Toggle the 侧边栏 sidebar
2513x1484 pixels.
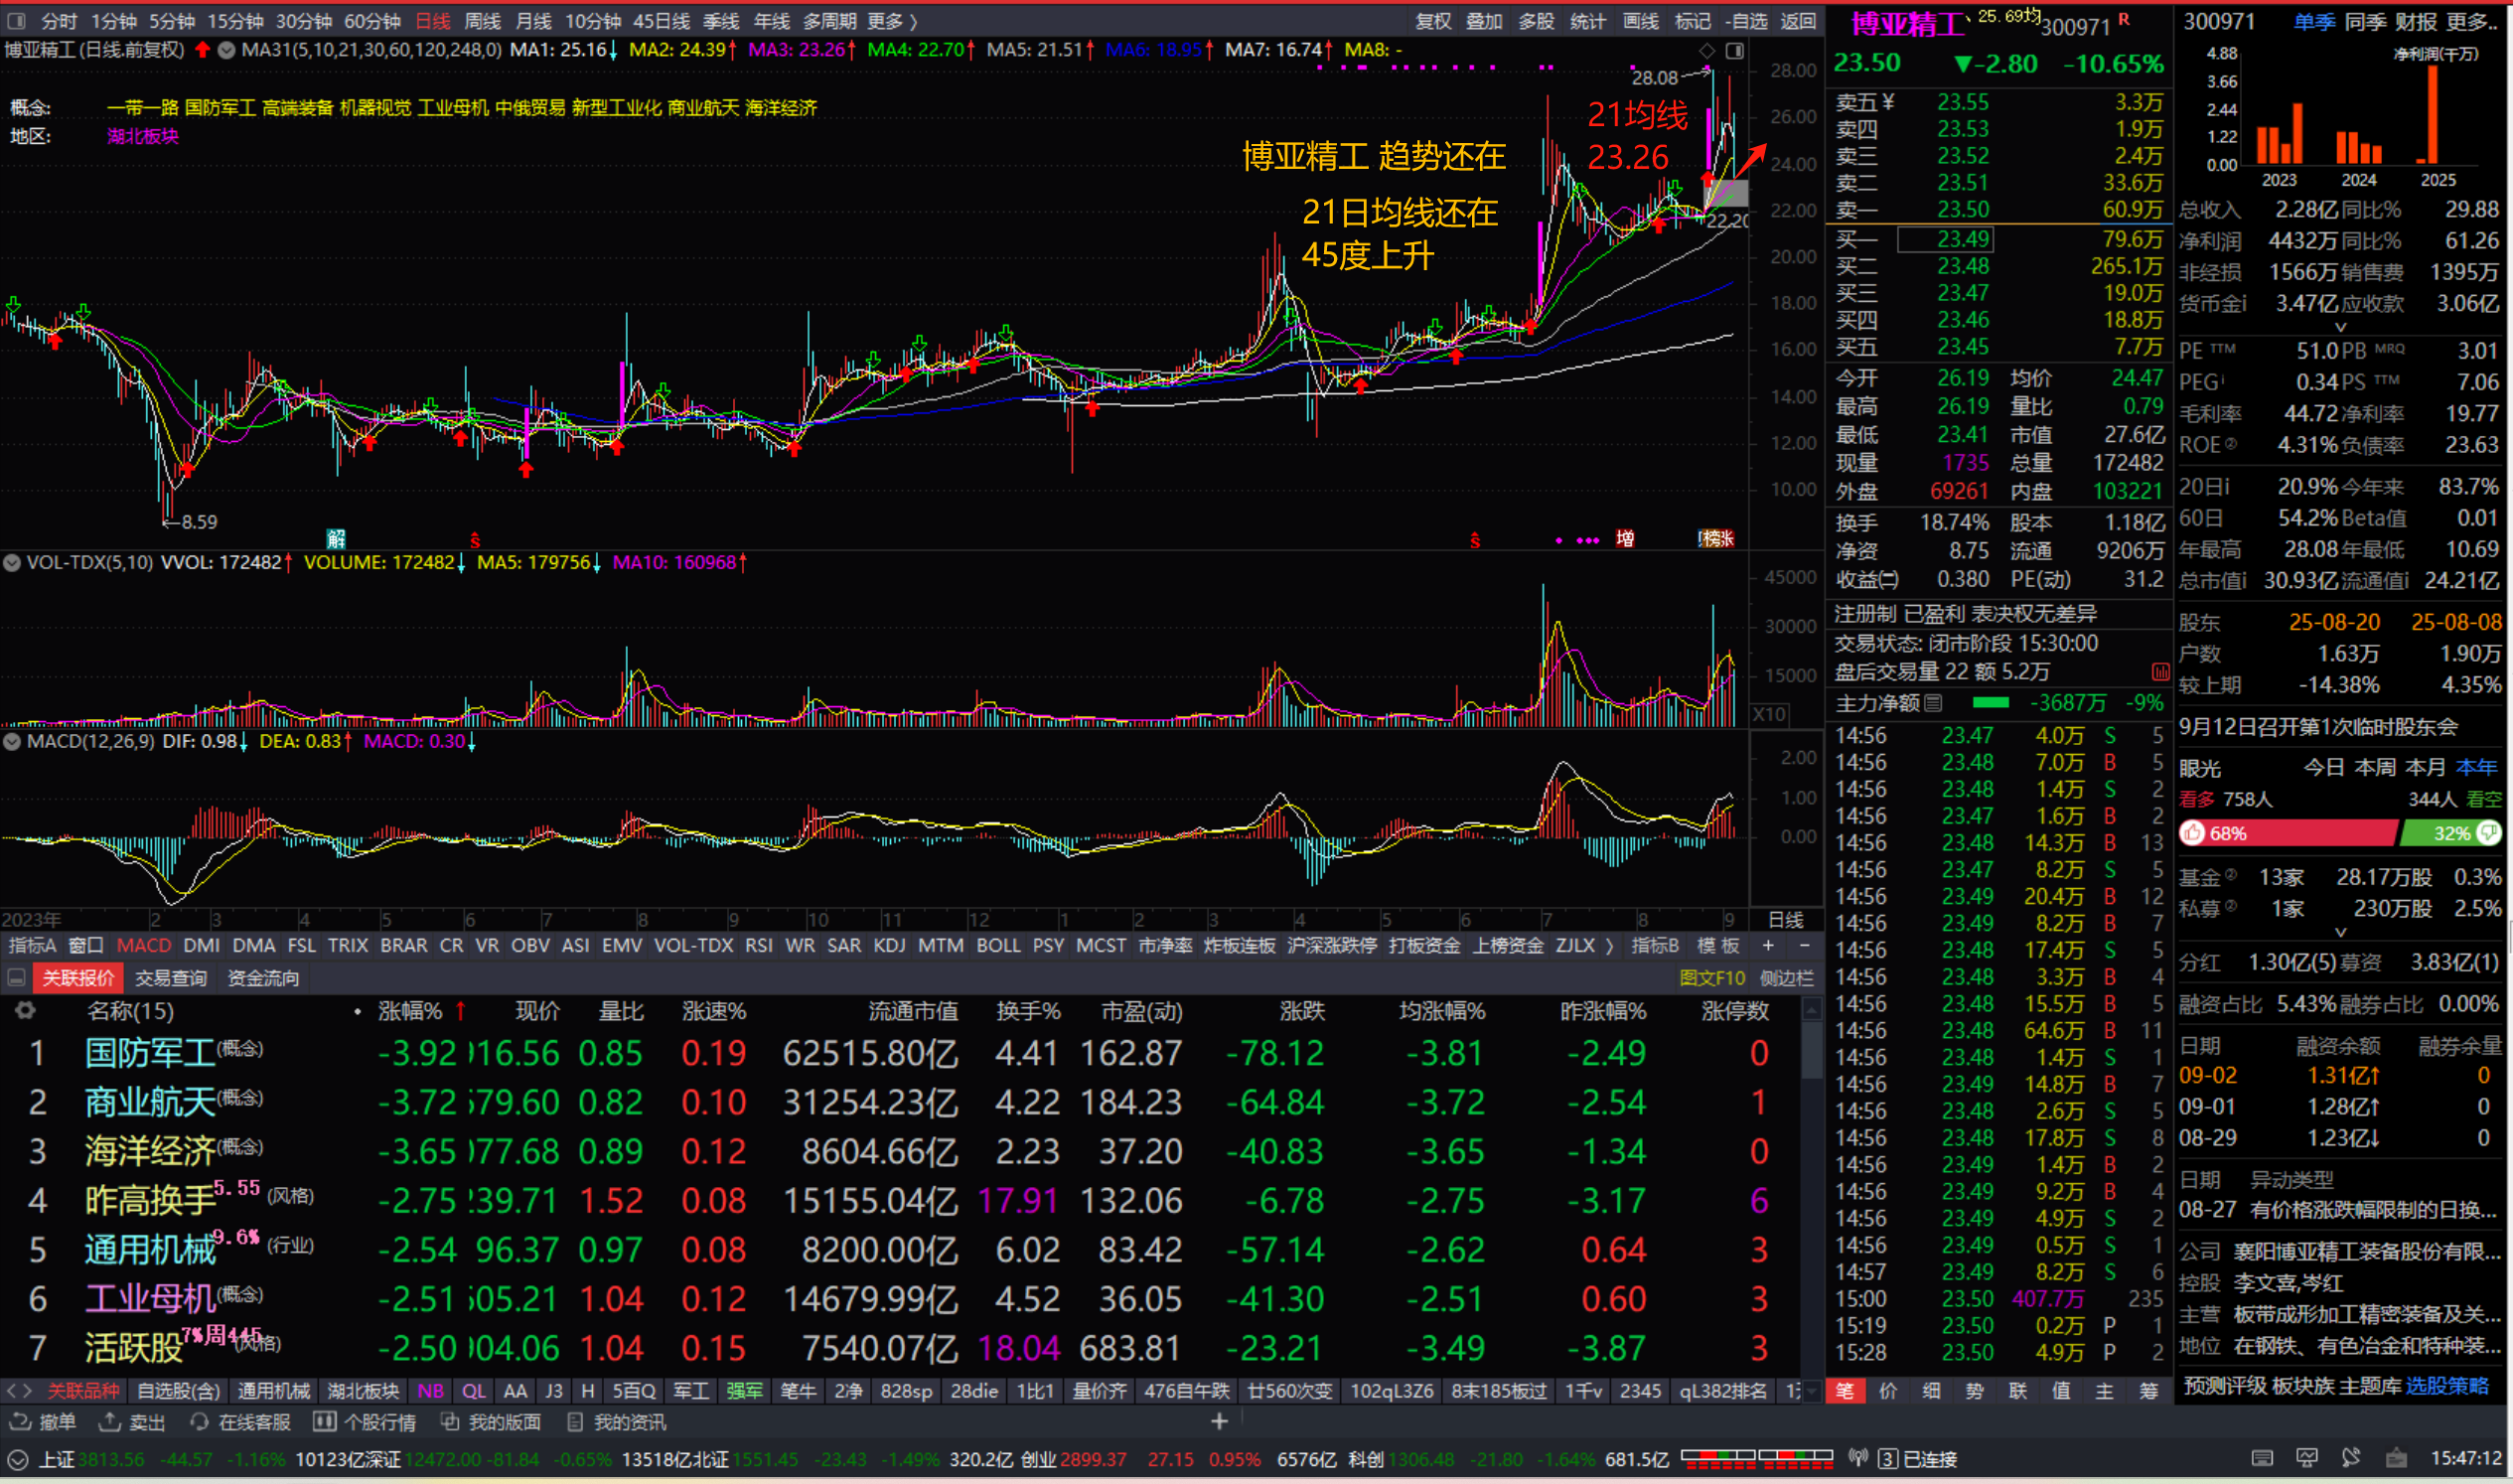tap(1786, 978)
